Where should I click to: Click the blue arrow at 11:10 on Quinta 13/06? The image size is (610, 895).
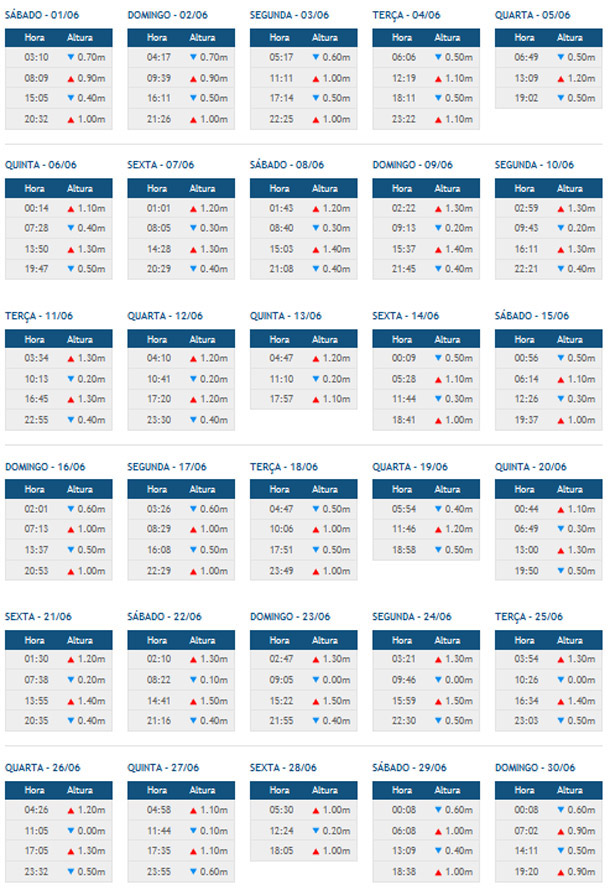click(316, 380)
